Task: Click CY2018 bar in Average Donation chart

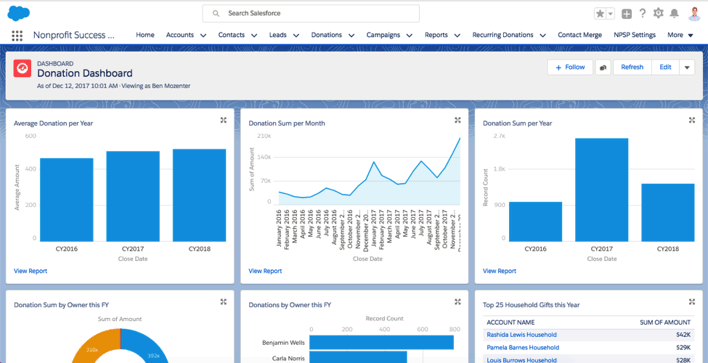Action: [200, 195]
